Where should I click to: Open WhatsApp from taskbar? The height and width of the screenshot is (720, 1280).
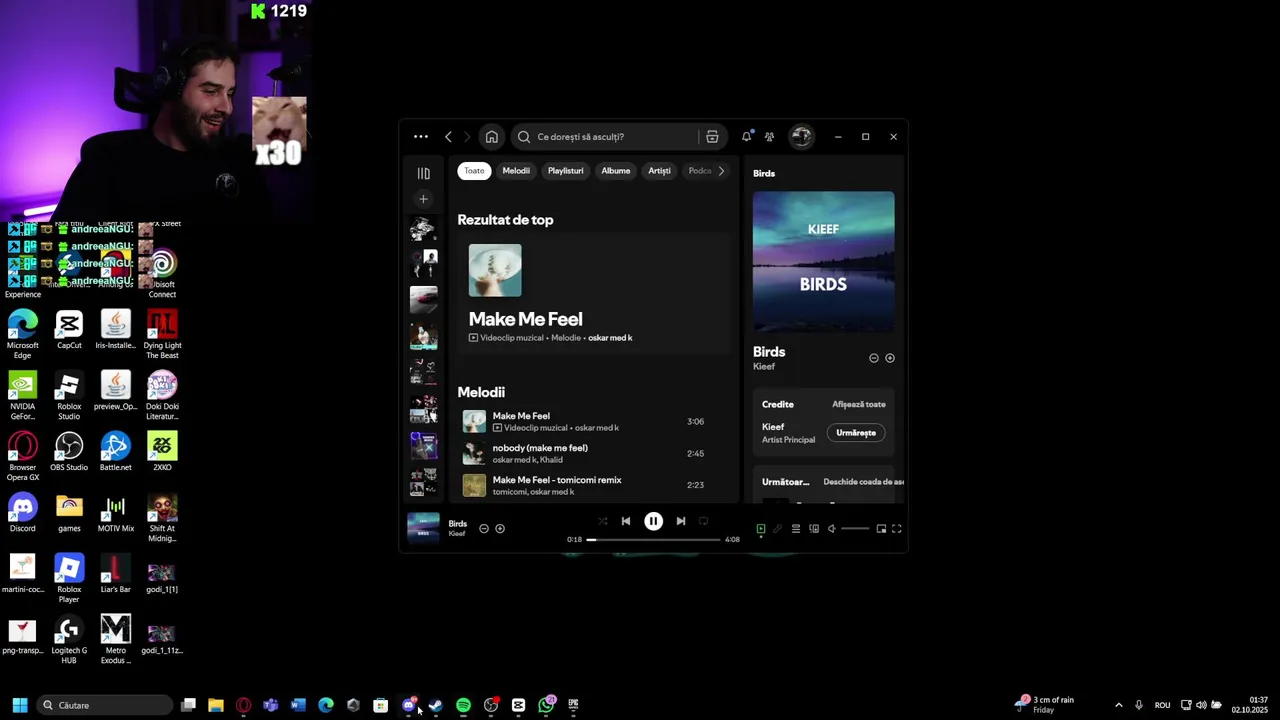pos(546,705)
